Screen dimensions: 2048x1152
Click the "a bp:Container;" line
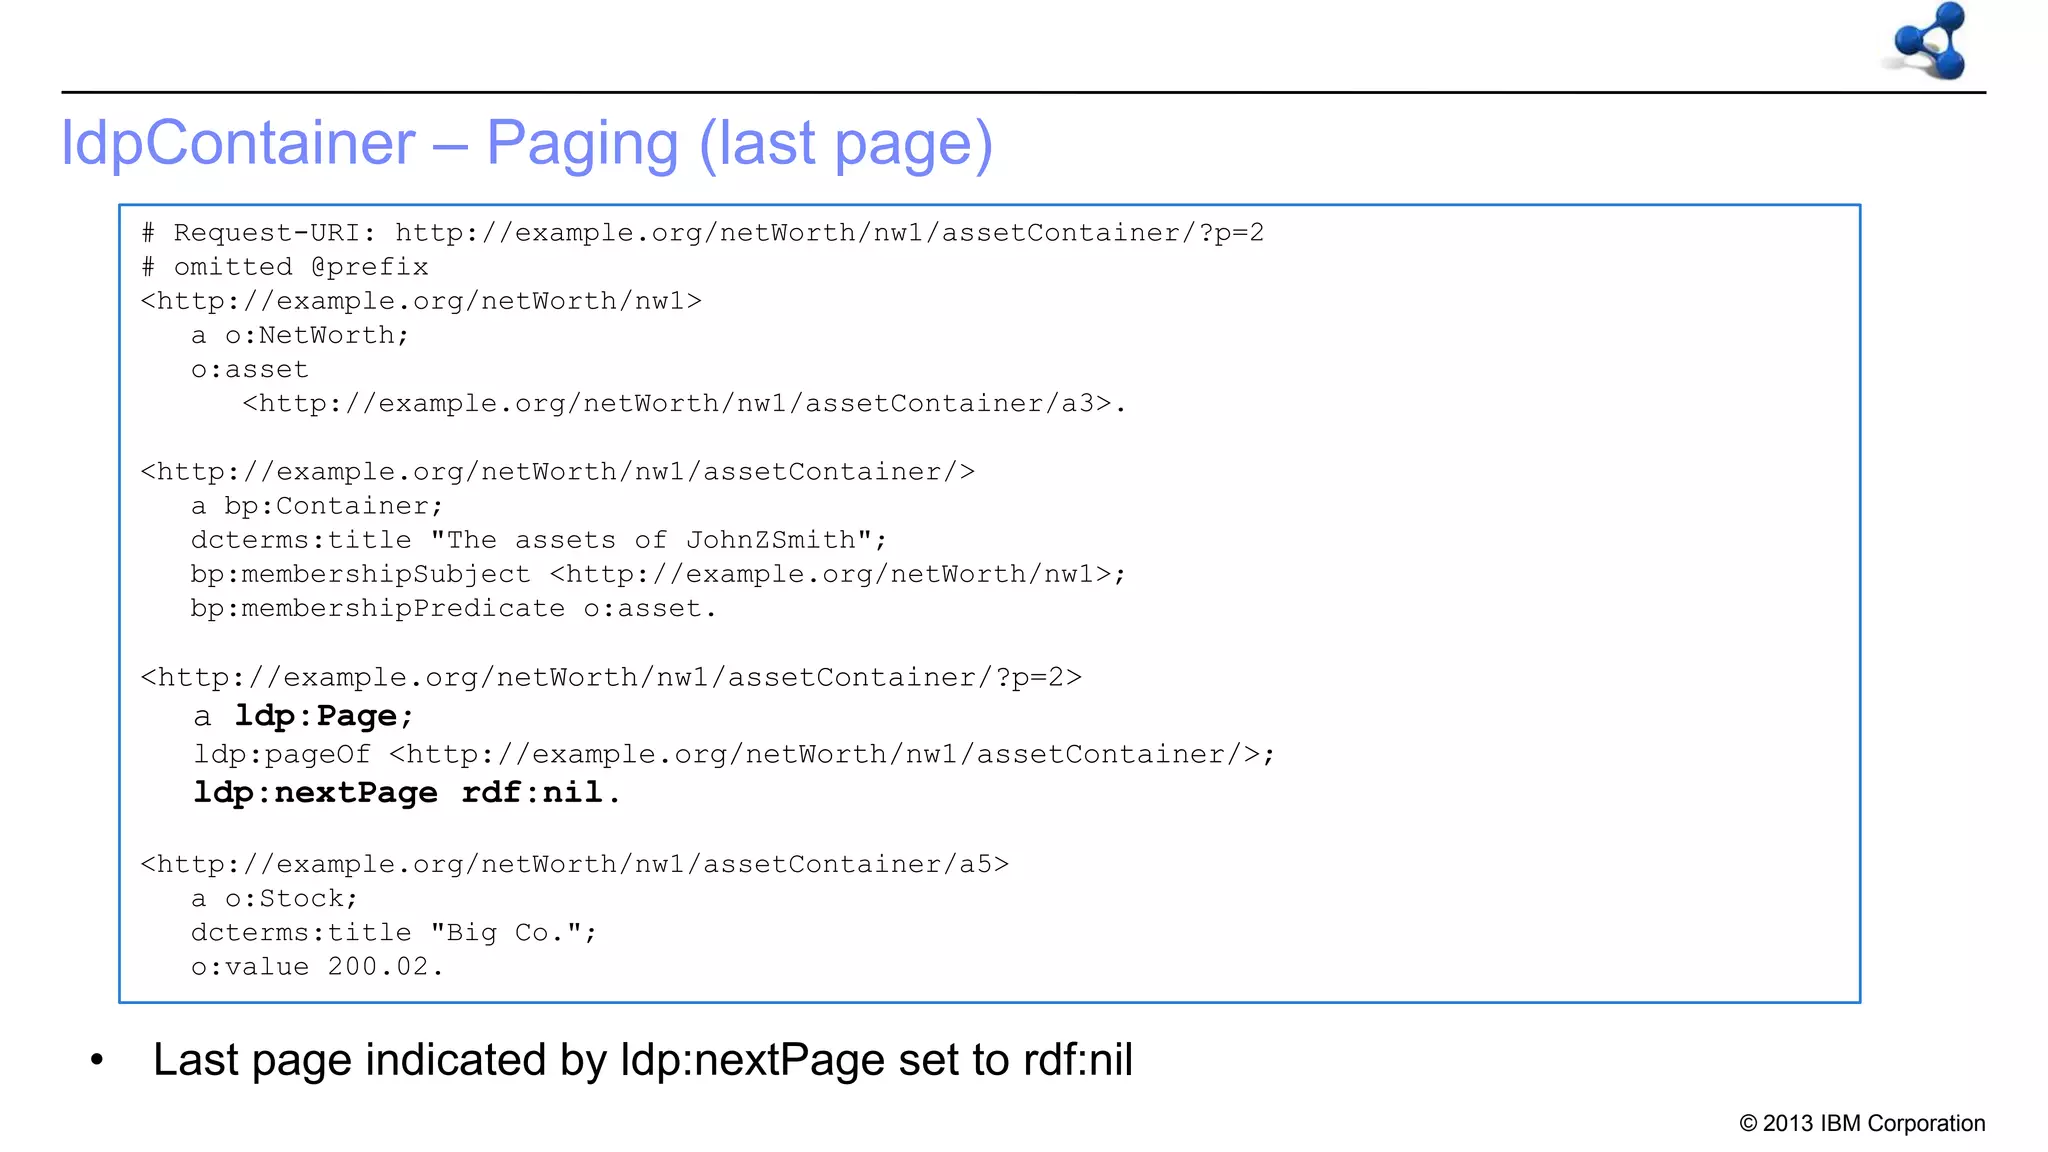317,506
